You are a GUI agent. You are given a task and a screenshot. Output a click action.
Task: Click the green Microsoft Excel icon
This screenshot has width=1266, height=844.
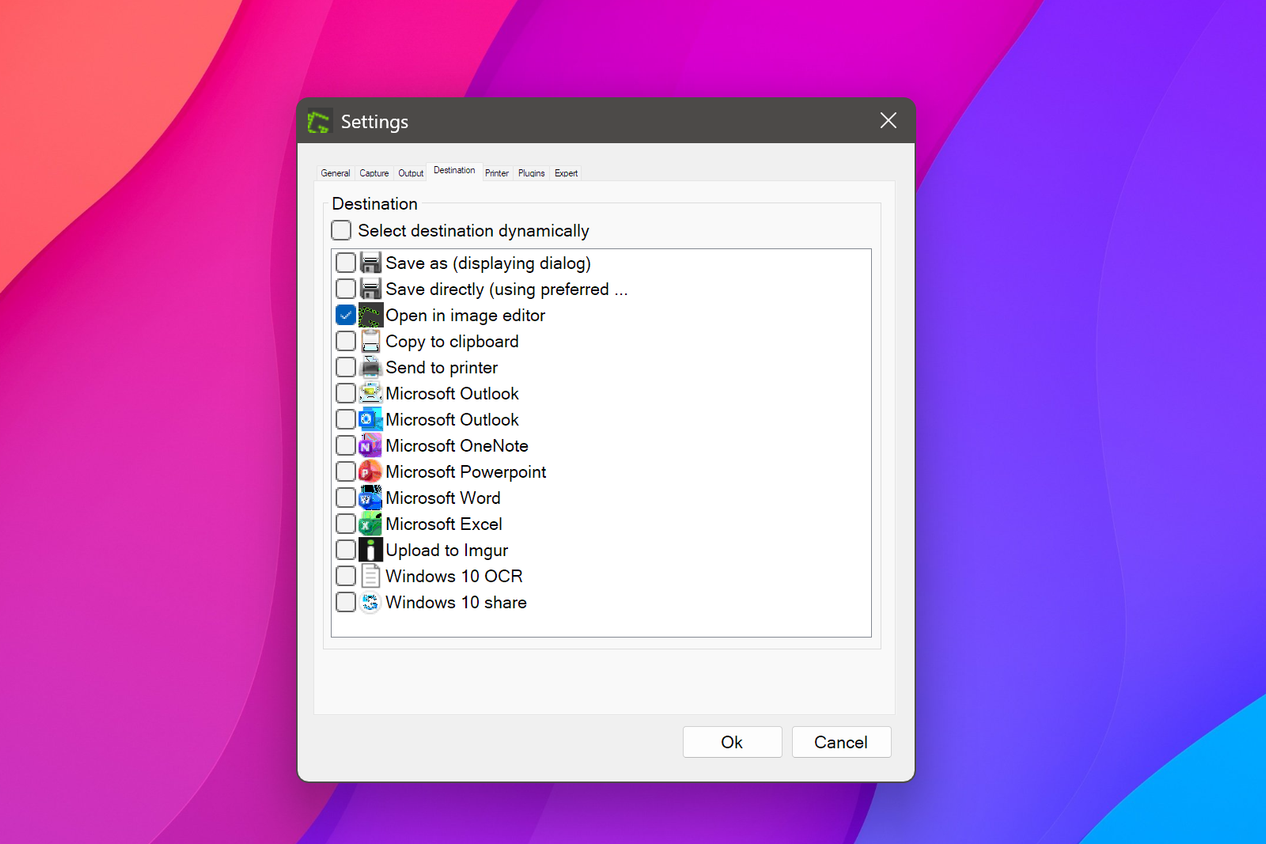pyautogui.click(x=371, y=523)
